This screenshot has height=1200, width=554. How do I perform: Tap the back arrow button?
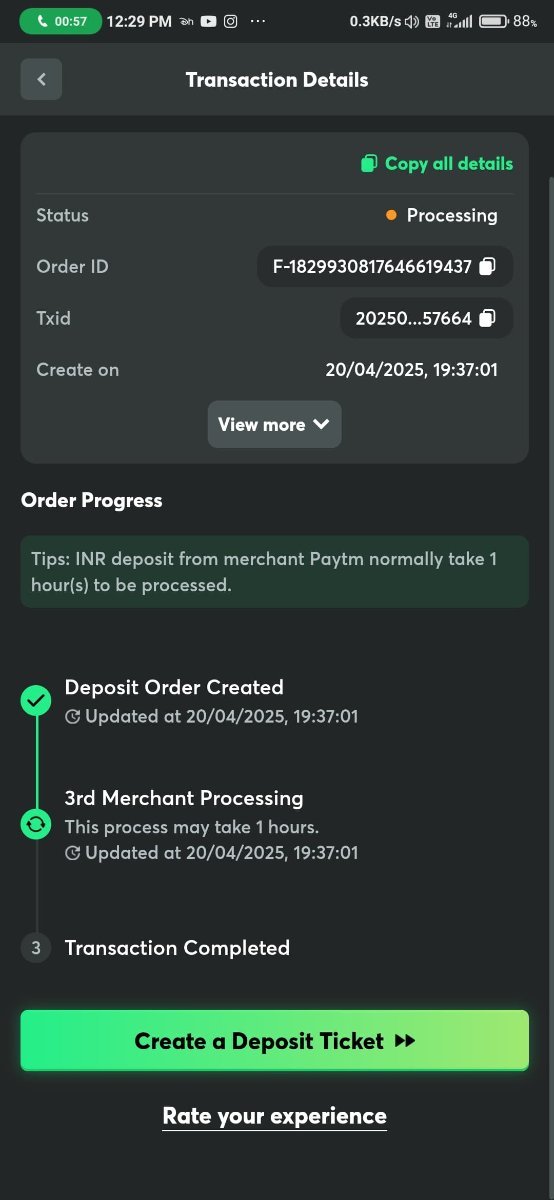41,80
